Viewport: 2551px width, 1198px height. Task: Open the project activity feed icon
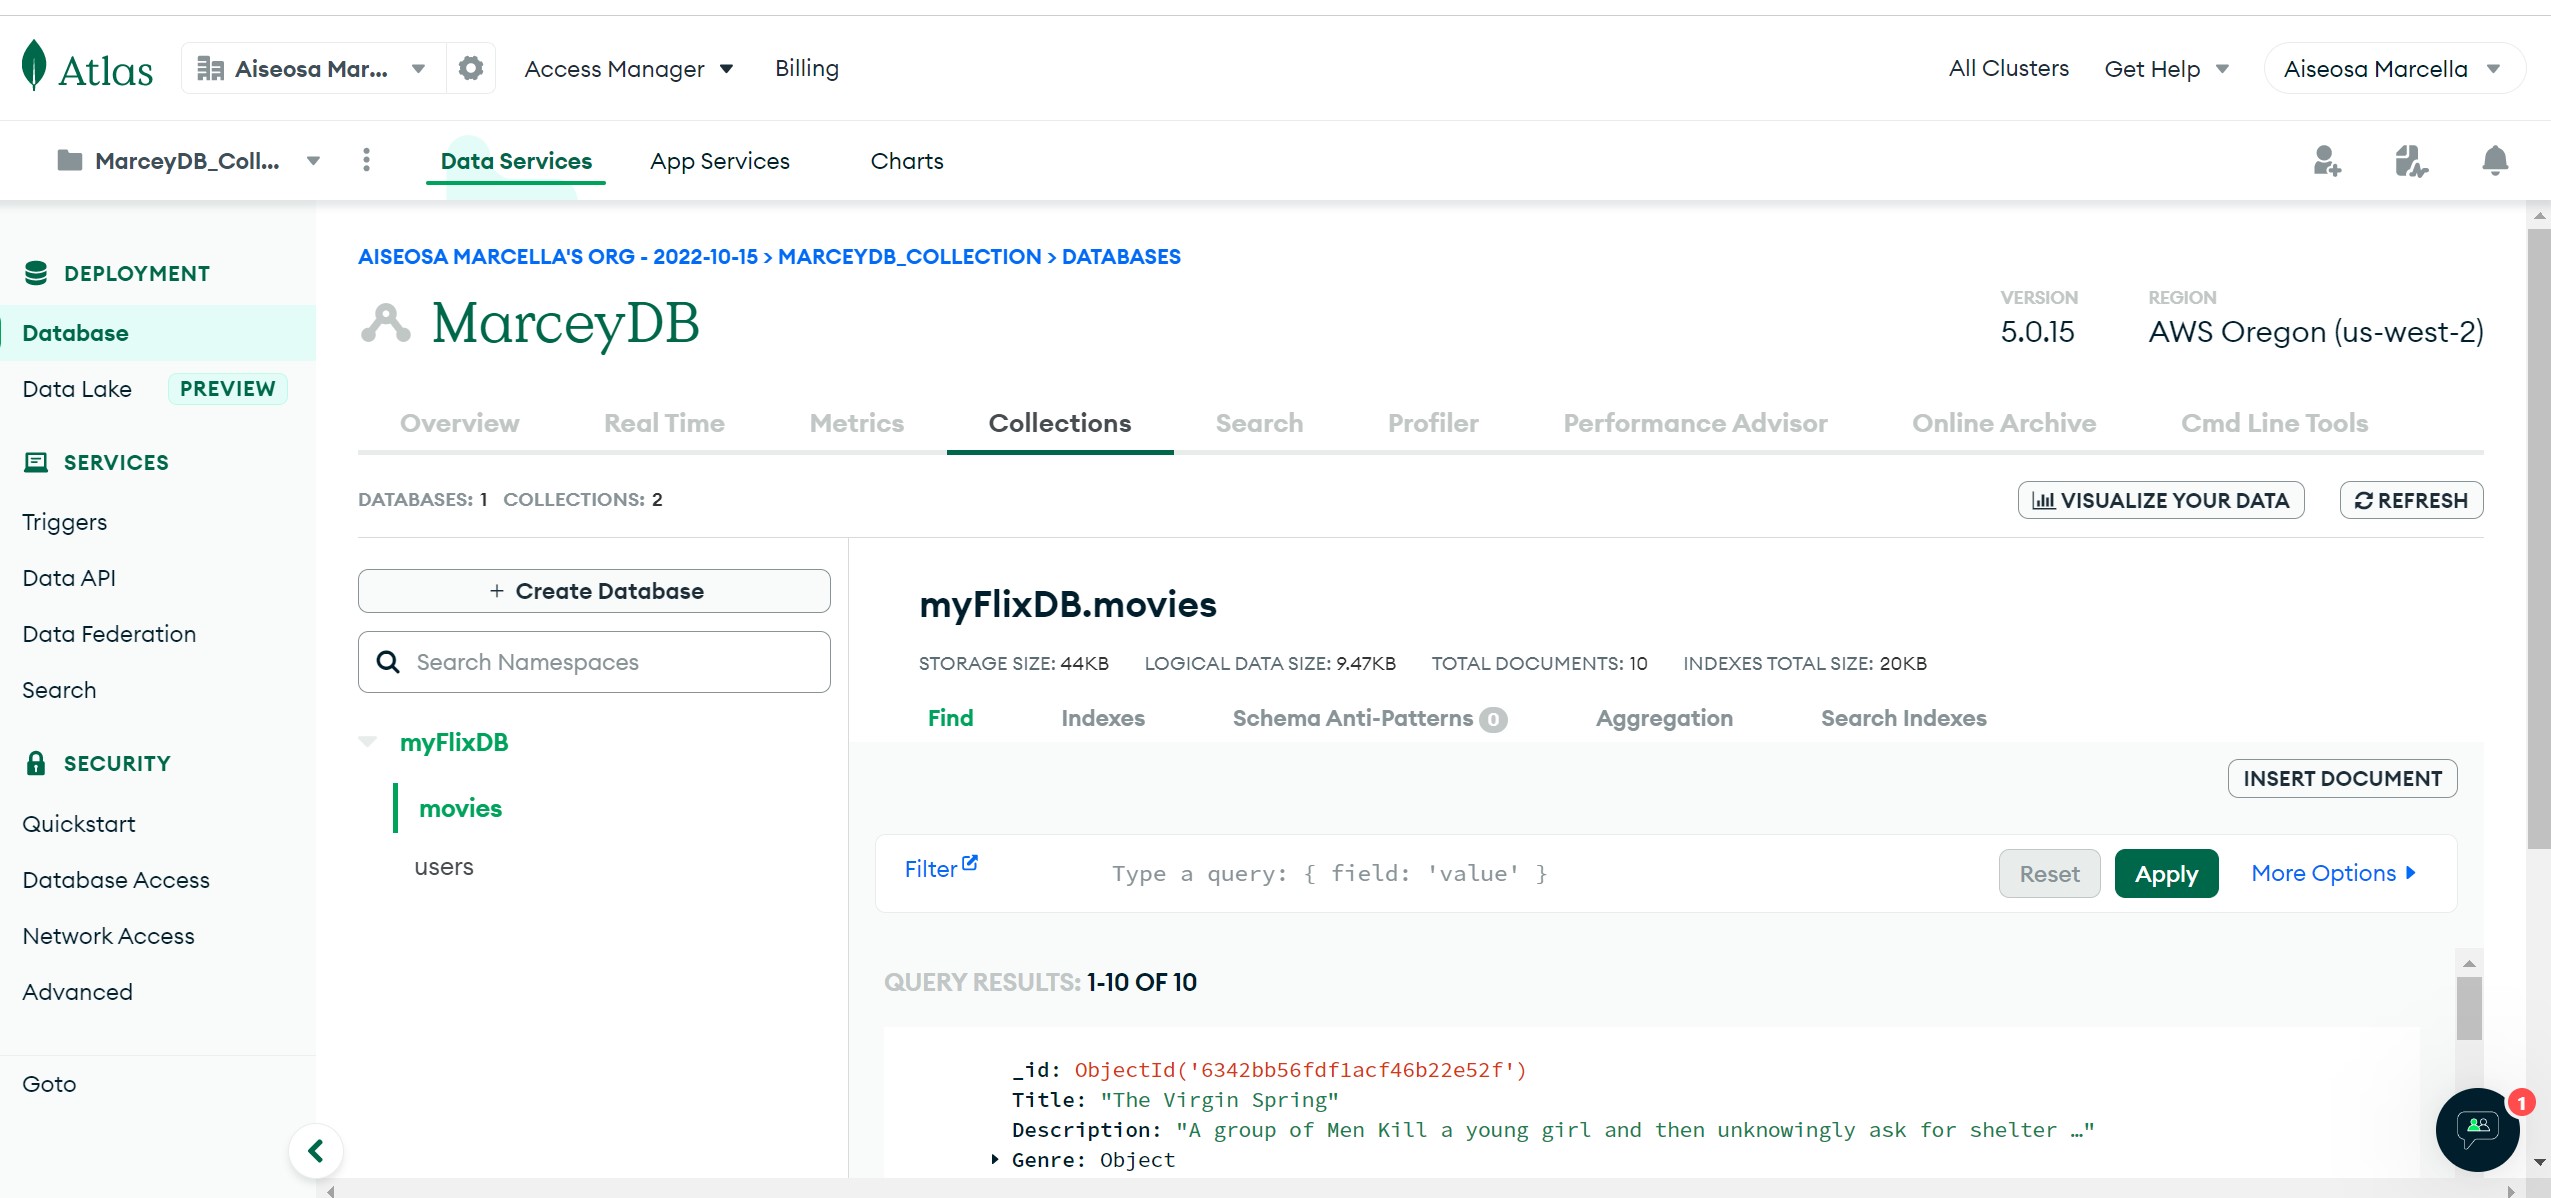point(2411,160)
